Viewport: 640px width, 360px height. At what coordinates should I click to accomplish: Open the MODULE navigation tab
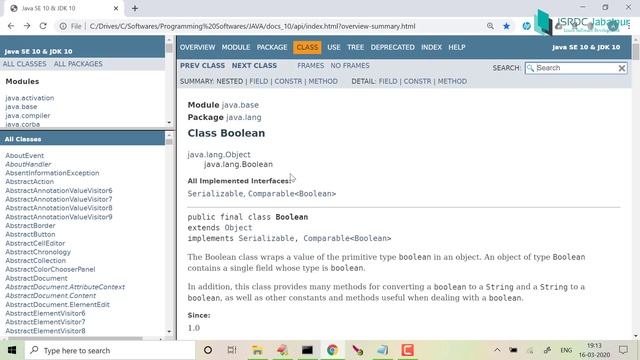pos(236,47)
